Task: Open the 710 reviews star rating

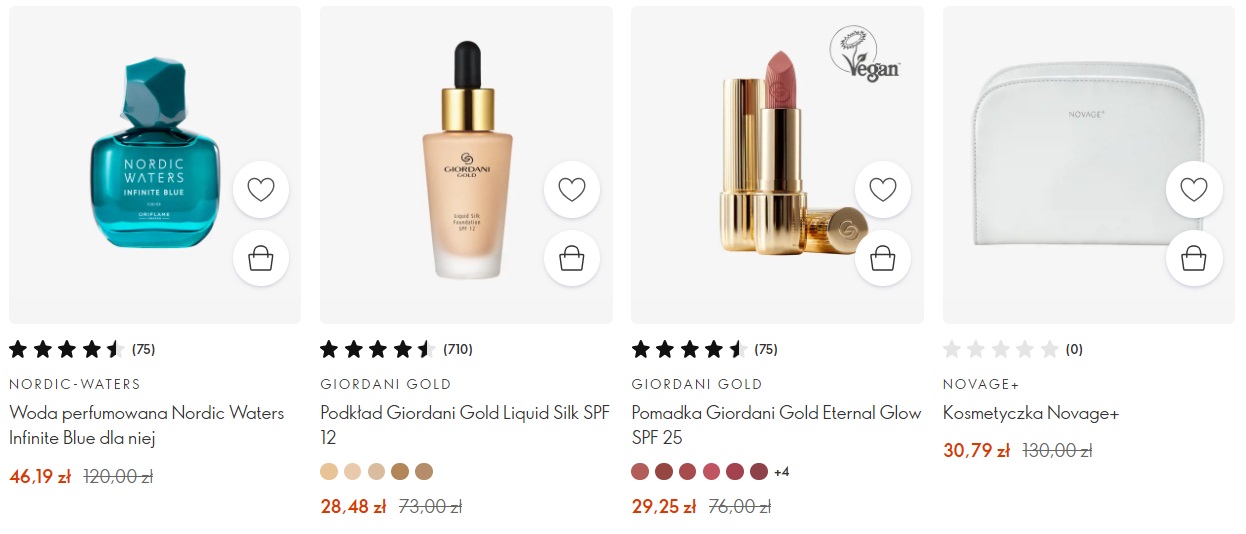Action: [396, 349]
